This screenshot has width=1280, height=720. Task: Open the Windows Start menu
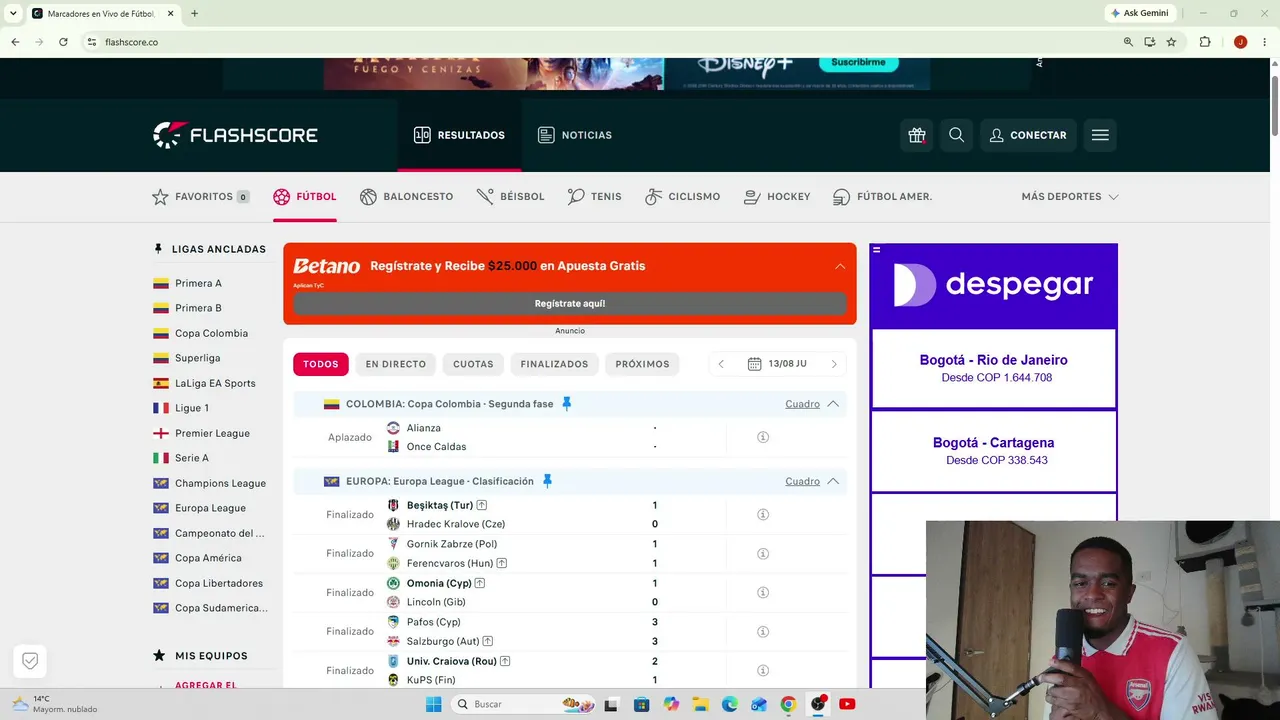(x=433, y=704)
